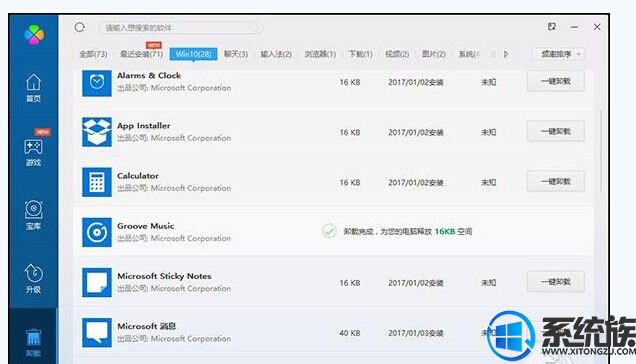636x364 pixels.
Task: Select the 全部(73) tab
Action: tap(93, 54)
